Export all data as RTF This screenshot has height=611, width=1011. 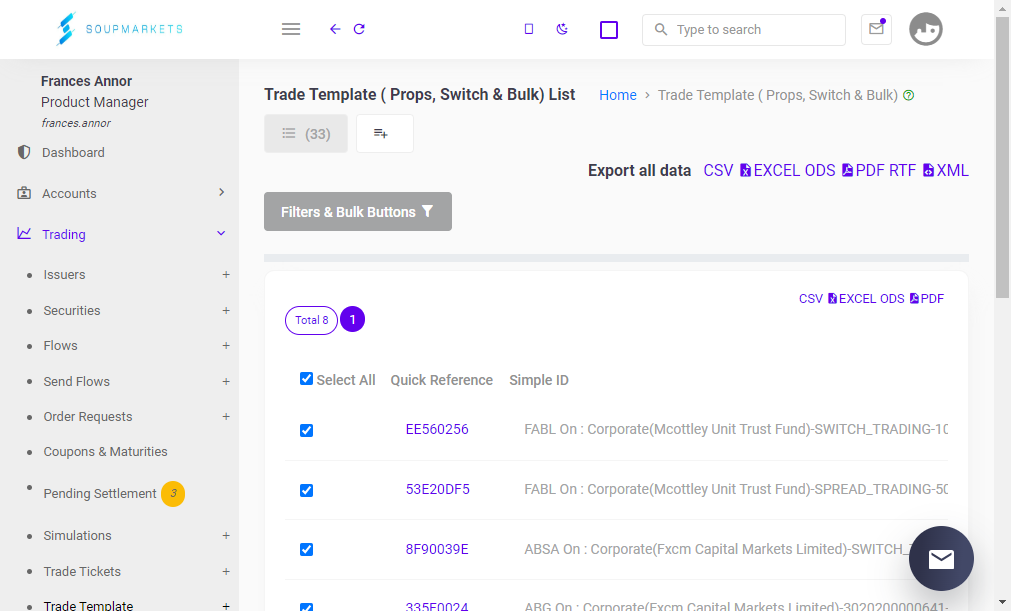point(903,170)
